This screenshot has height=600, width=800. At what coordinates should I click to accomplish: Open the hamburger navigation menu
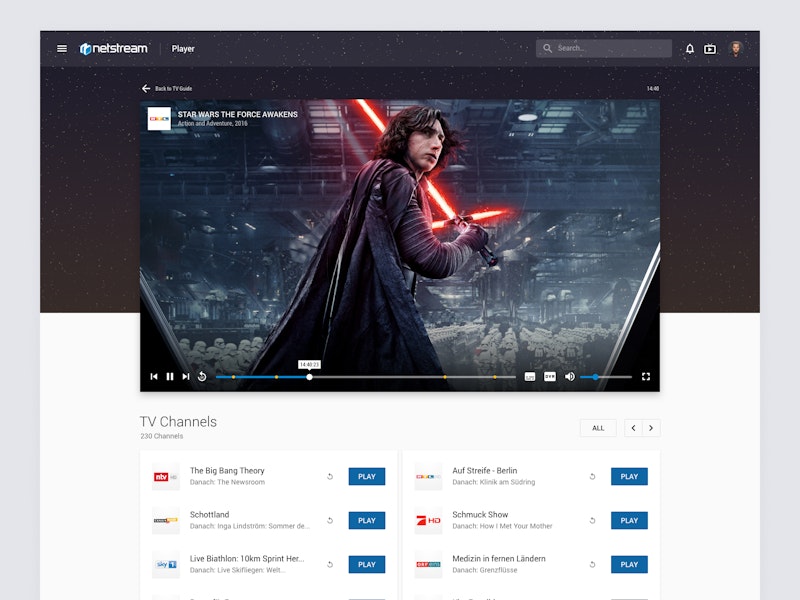(62, 48)
